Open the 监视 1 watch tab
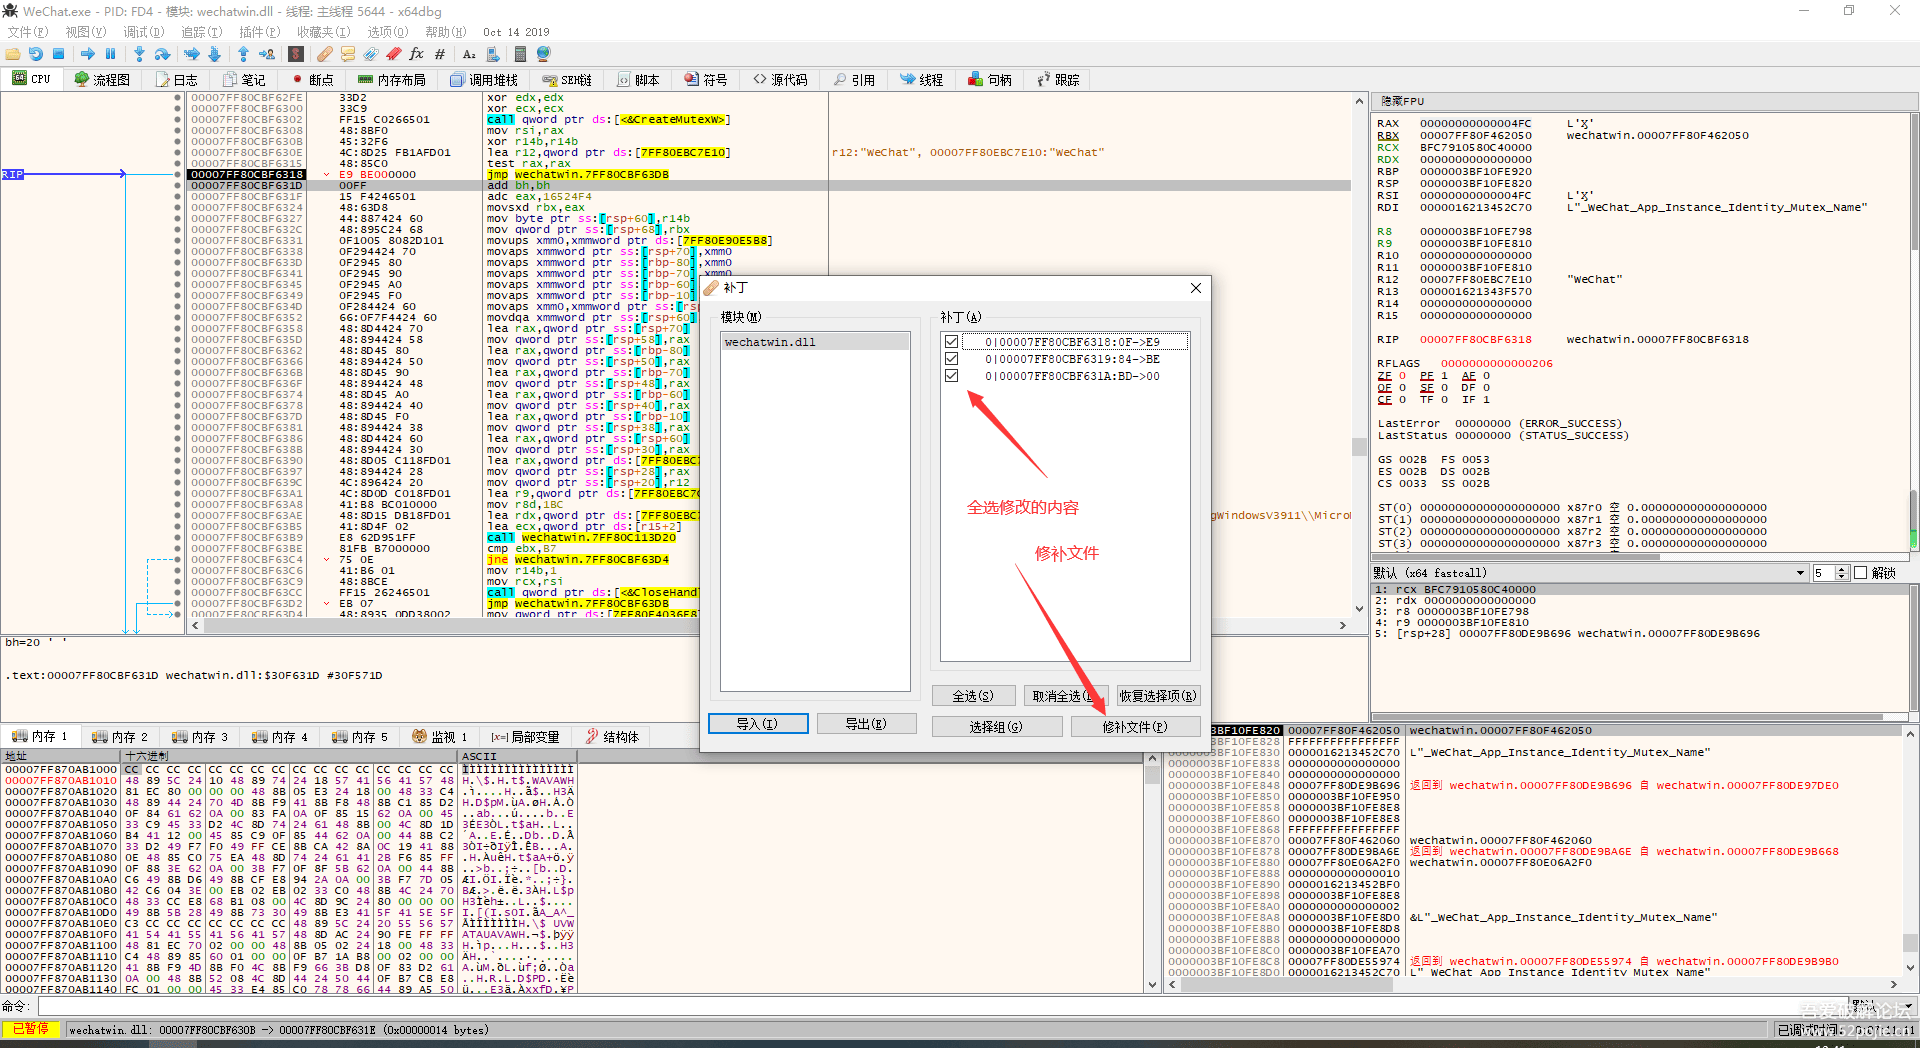1920x1048 pixels. click(x=440, y=737)
